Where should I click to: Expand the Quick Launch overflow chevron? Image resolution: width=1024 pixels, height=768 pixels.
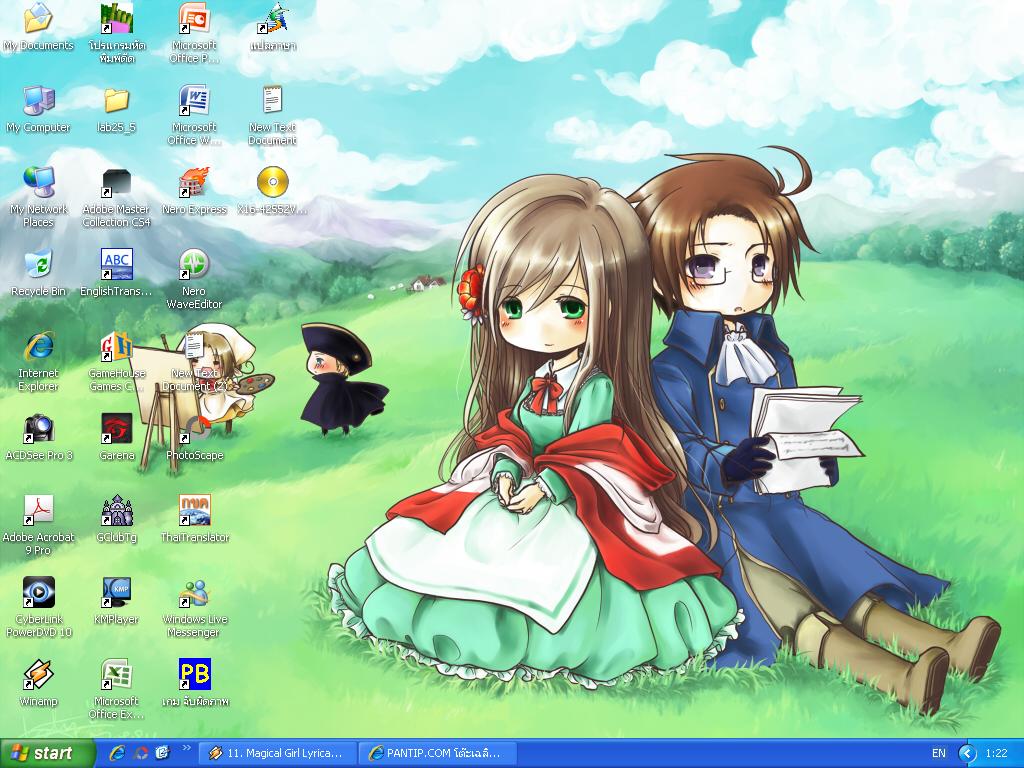[186, 748]
